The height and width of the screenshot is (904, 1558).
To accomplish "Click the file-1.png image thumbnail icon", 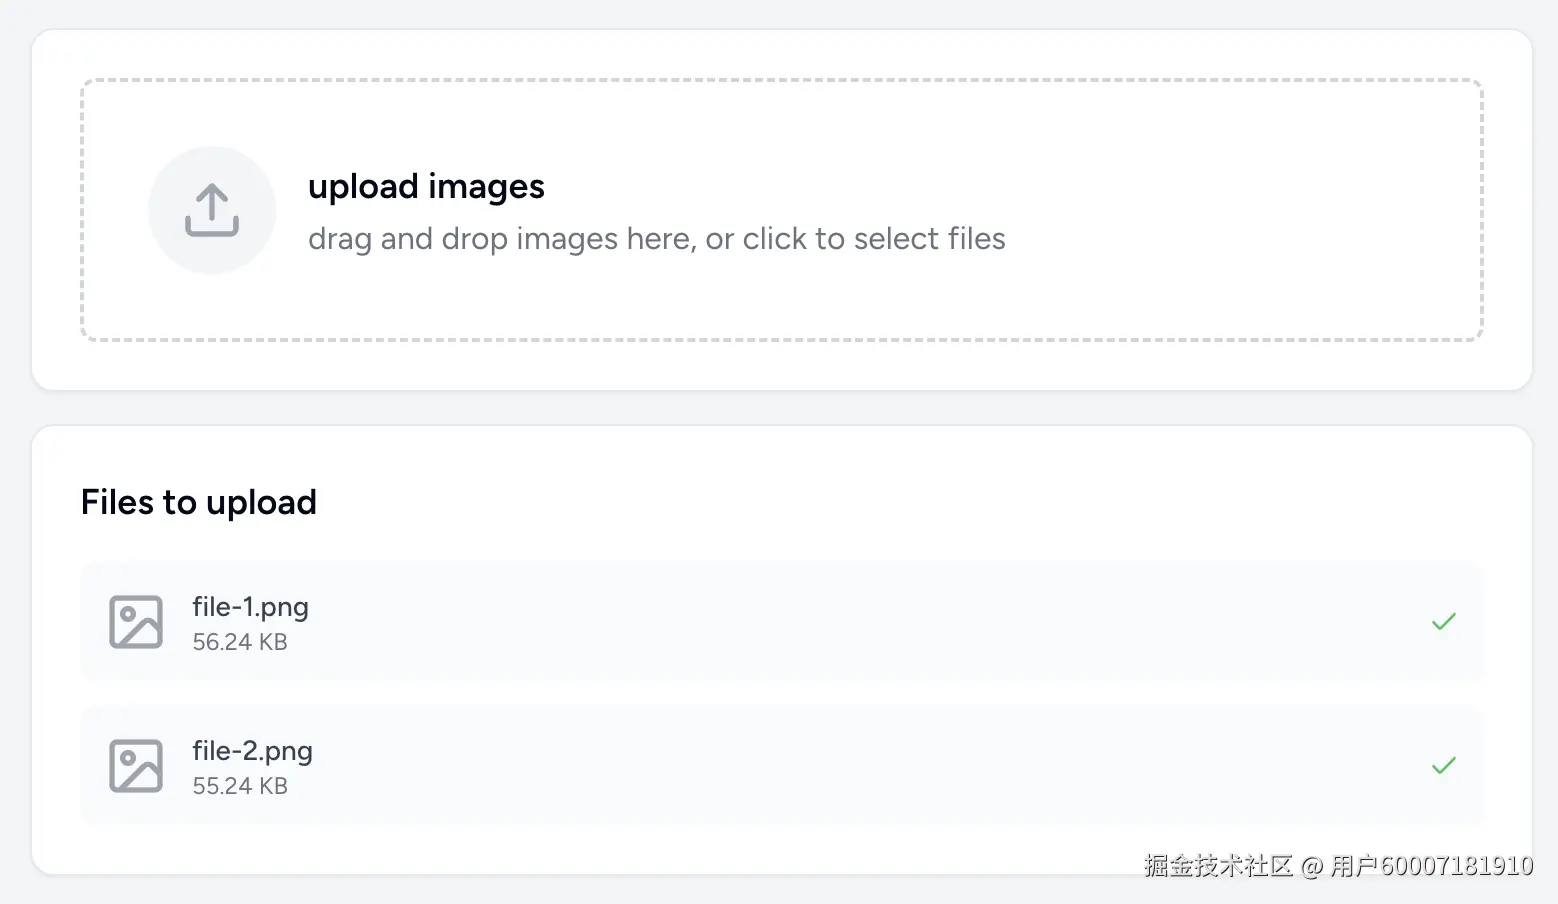I will point(136,622).
